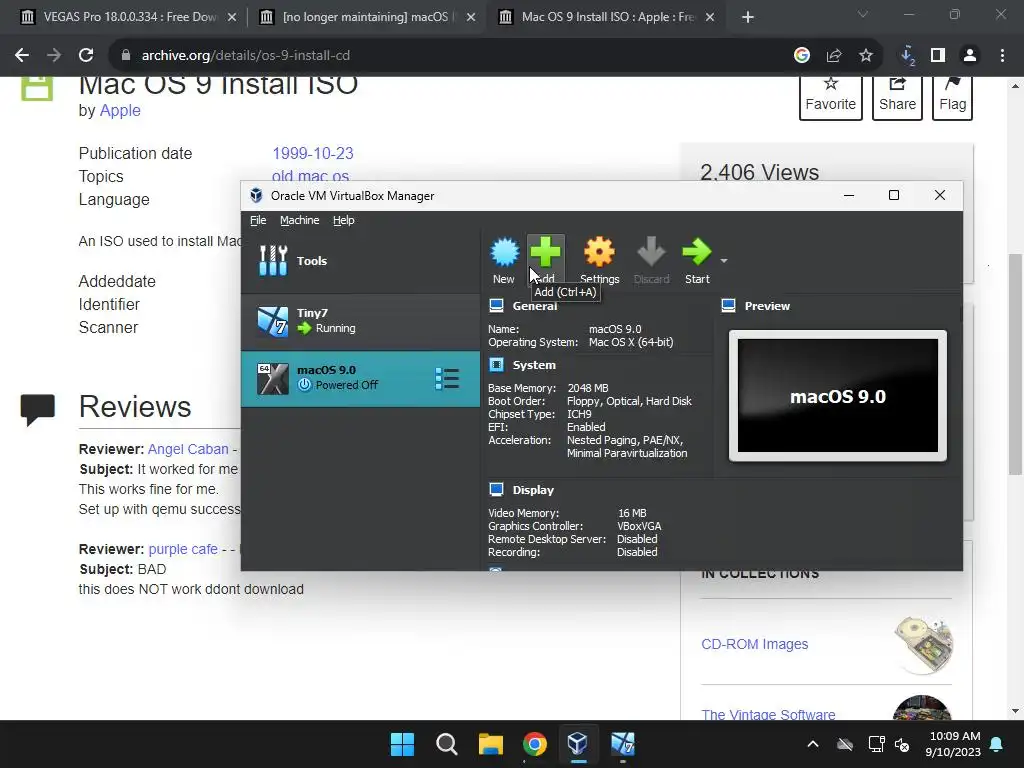Image resolution: width=1024 pixels, height=768 pixels.
Task: Click the VirtualBox taskbar icon
Action: (578, 744)
